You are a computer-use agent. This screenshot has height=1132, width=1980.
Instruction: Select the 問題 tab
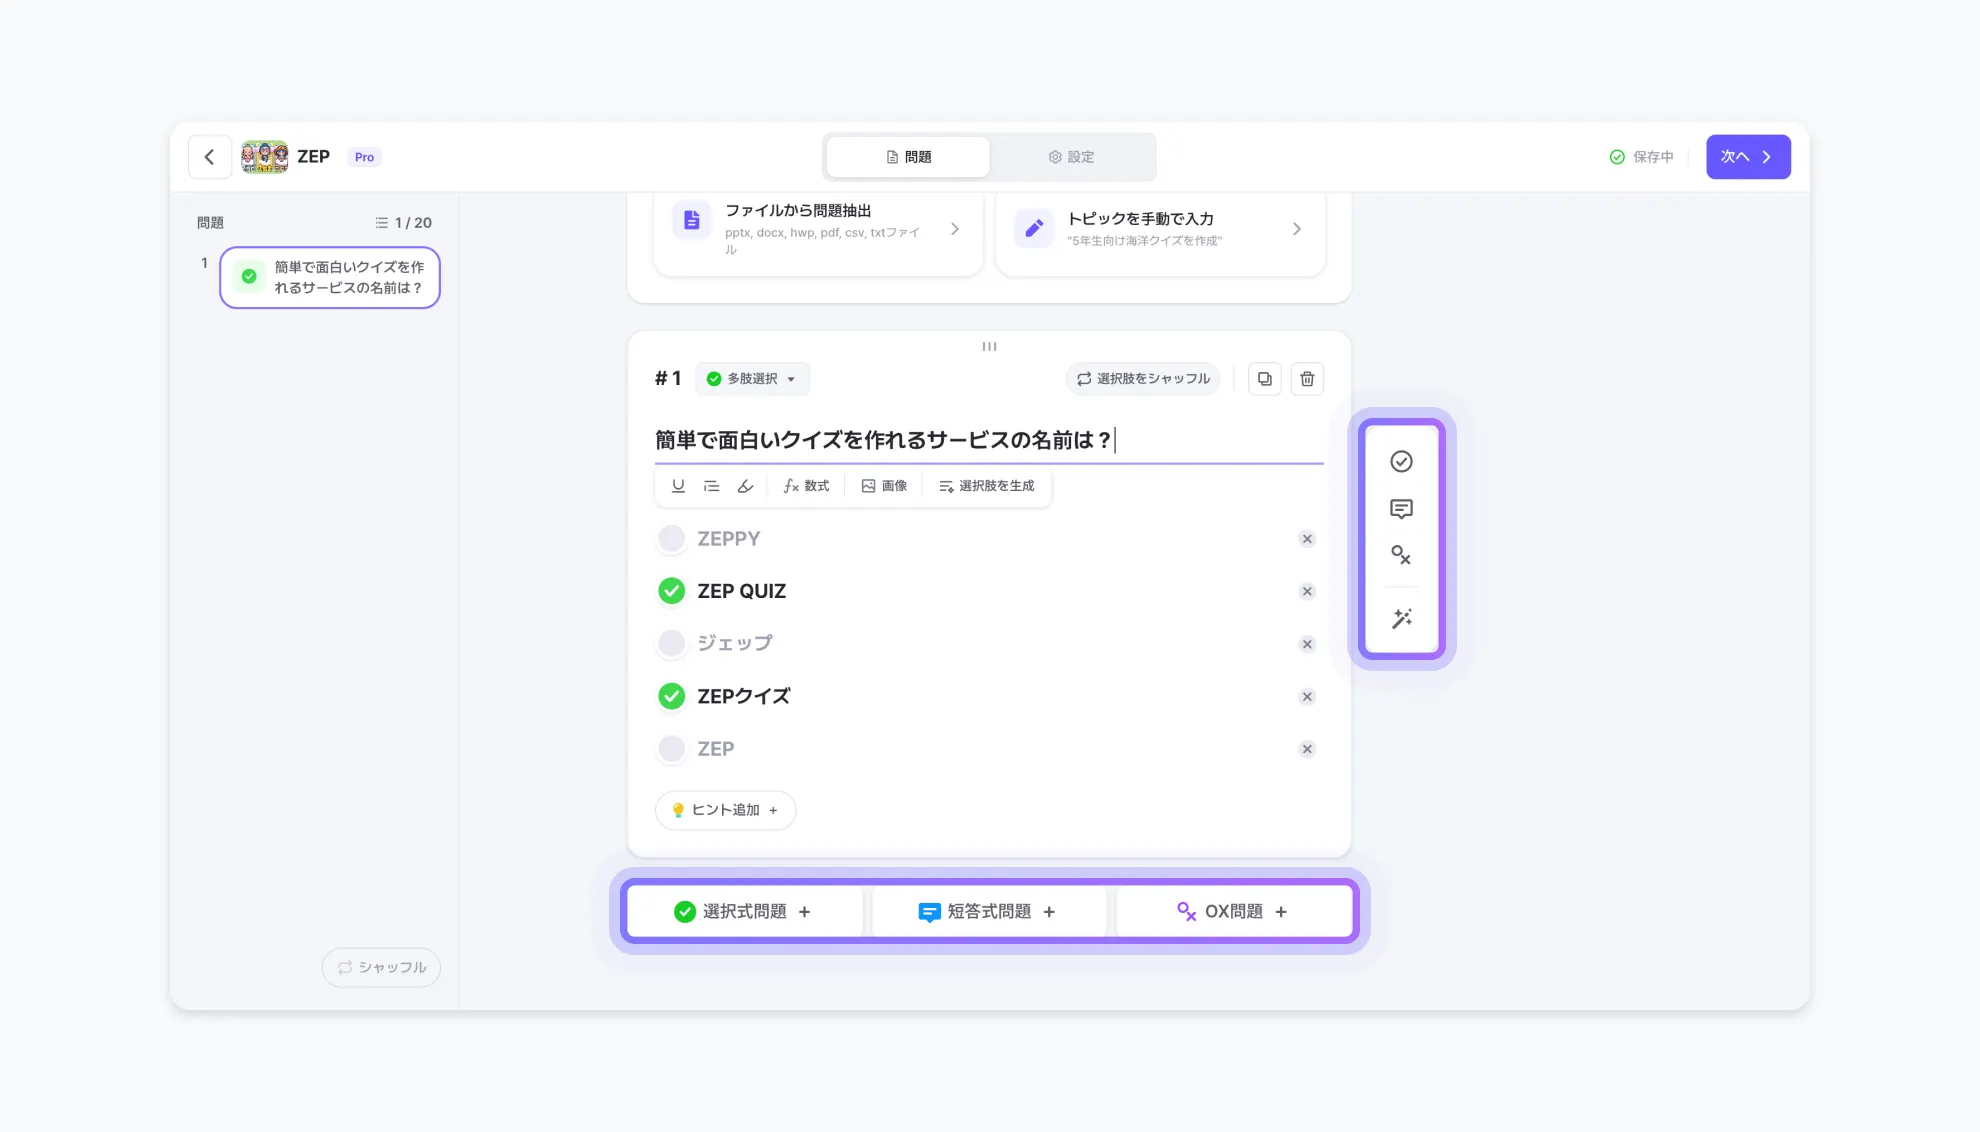pos(908,157)
